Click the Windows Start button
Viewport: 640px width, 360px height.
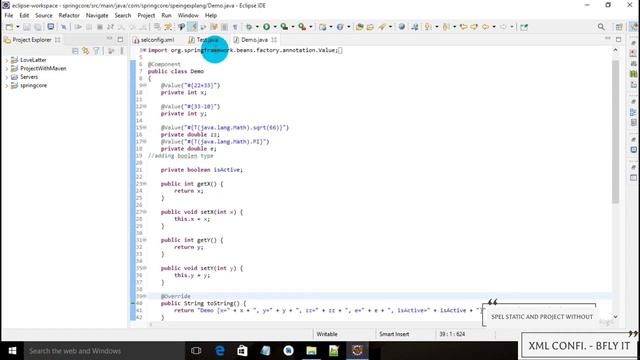pos(12,351)
